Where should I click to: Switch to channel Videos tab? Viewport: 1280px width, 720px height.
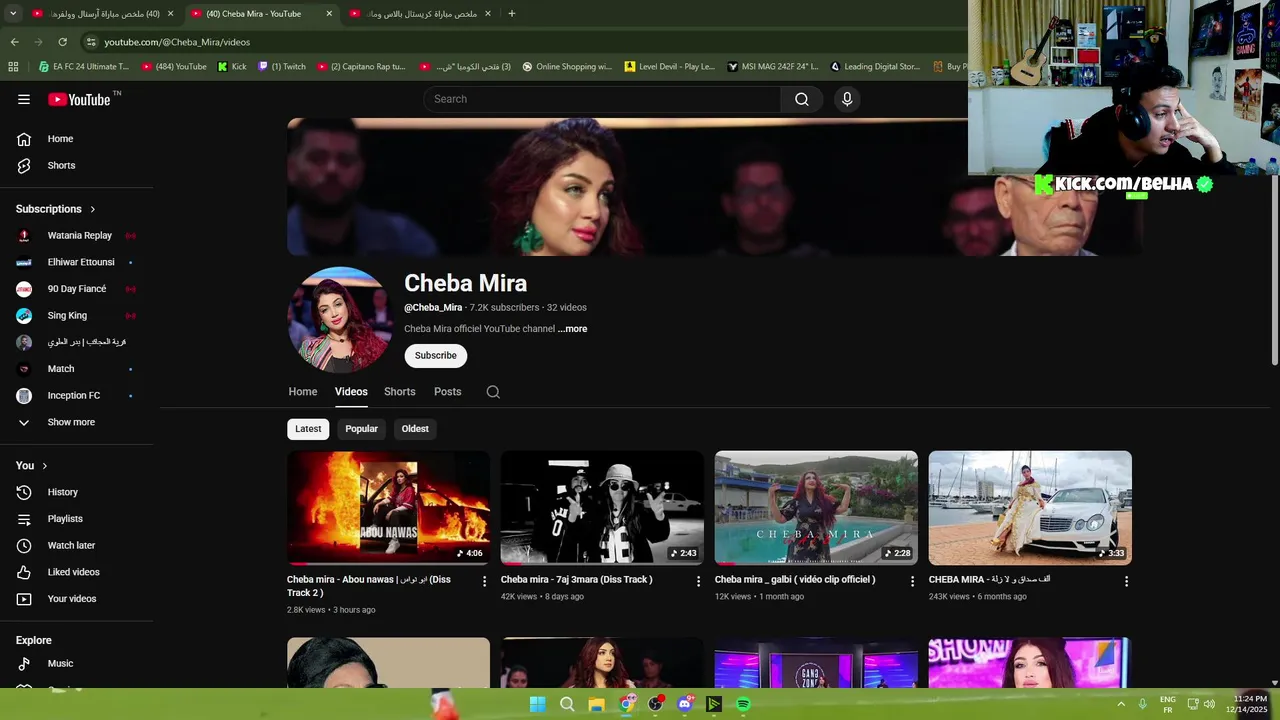[351, 392]
